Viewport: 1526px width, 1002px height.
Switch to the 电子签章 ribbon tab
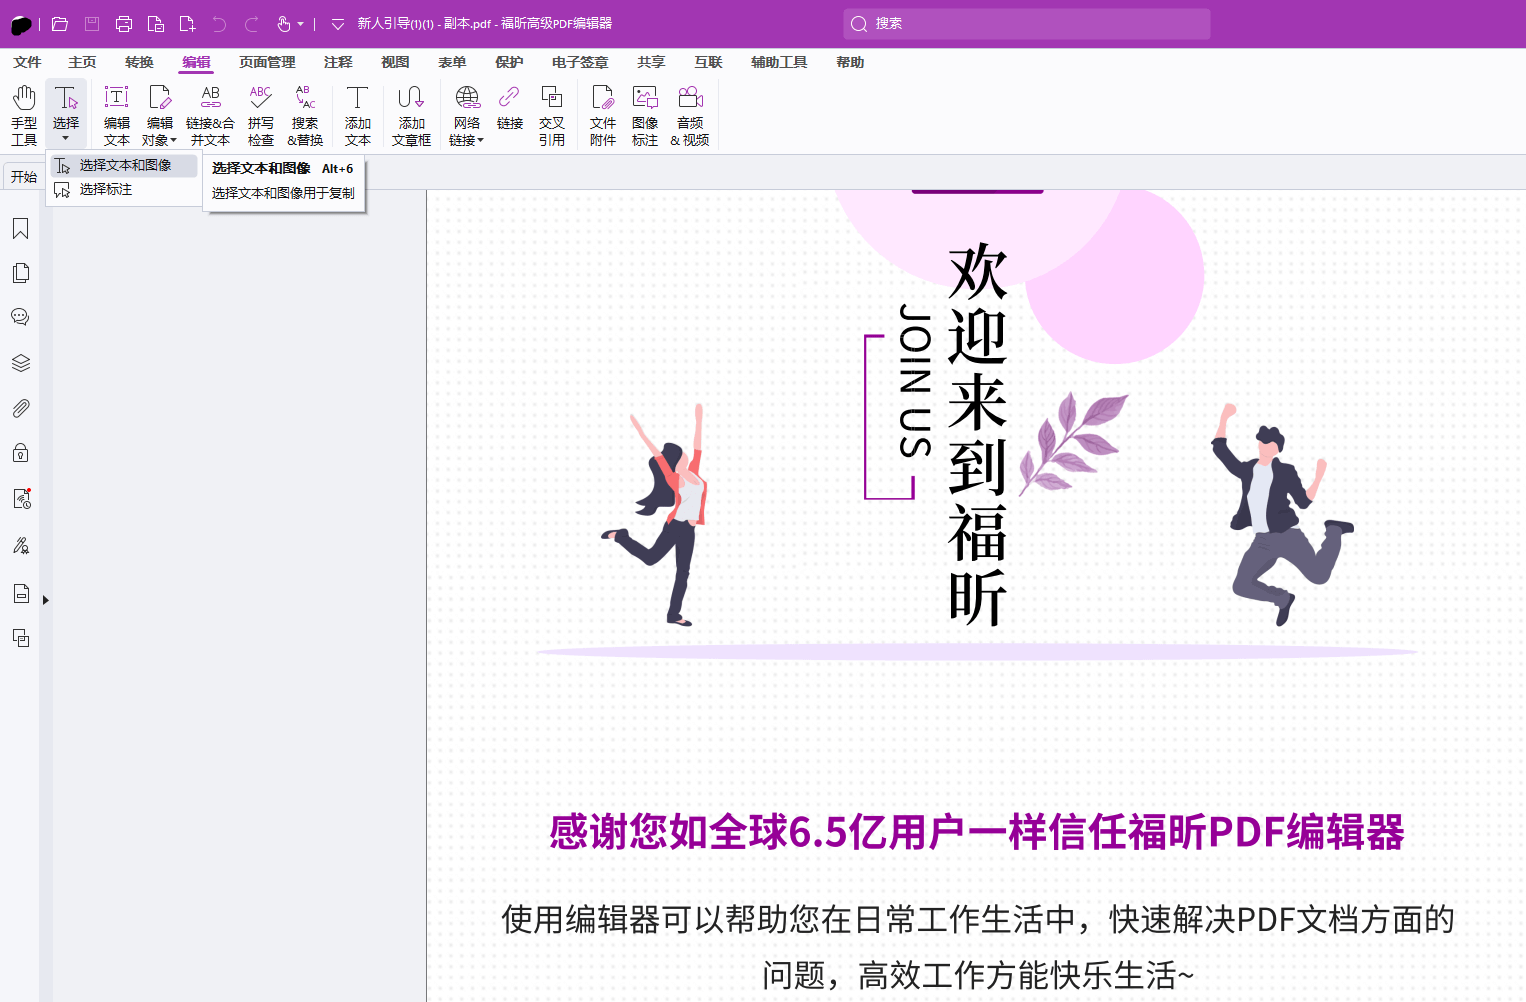pos(580,62)
